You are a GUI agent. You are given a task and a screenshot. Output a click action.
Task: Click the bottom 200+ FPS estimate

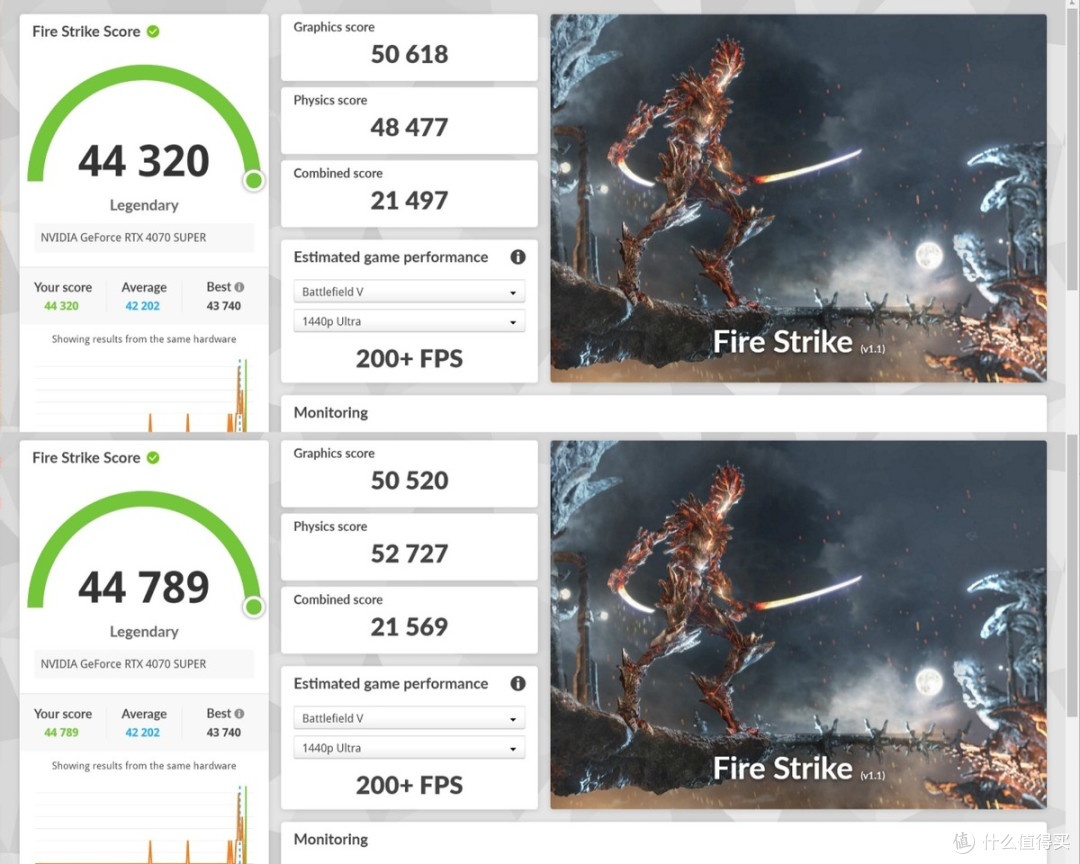point(409,785)
